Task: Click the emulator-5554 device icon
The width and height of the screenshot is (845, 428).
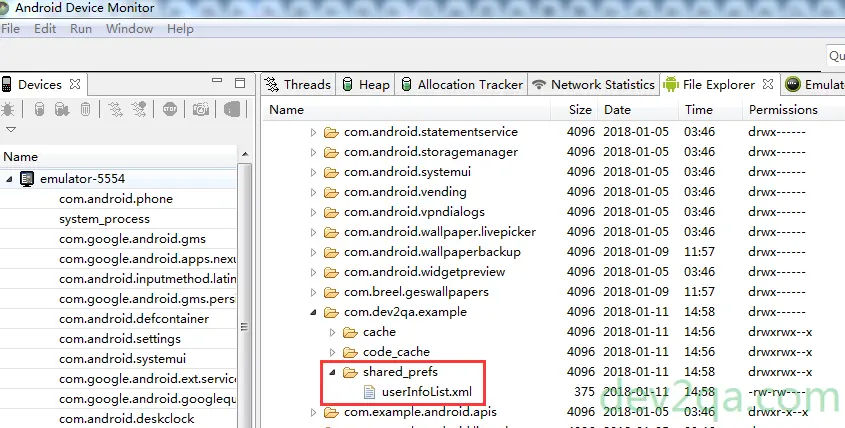Action: pos(27,179)
